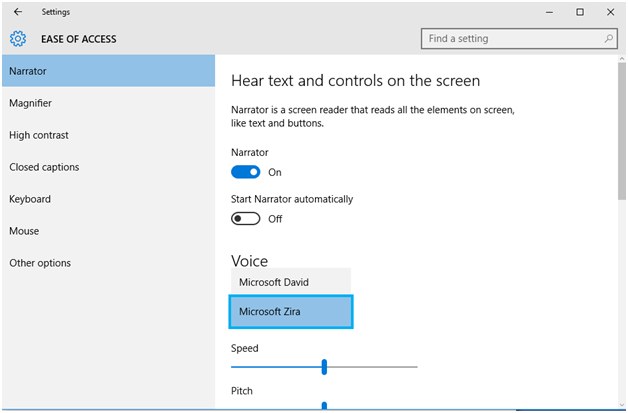
Task: Click the back arrow icon
Action: pyautogui.click(x=18, y=12)
